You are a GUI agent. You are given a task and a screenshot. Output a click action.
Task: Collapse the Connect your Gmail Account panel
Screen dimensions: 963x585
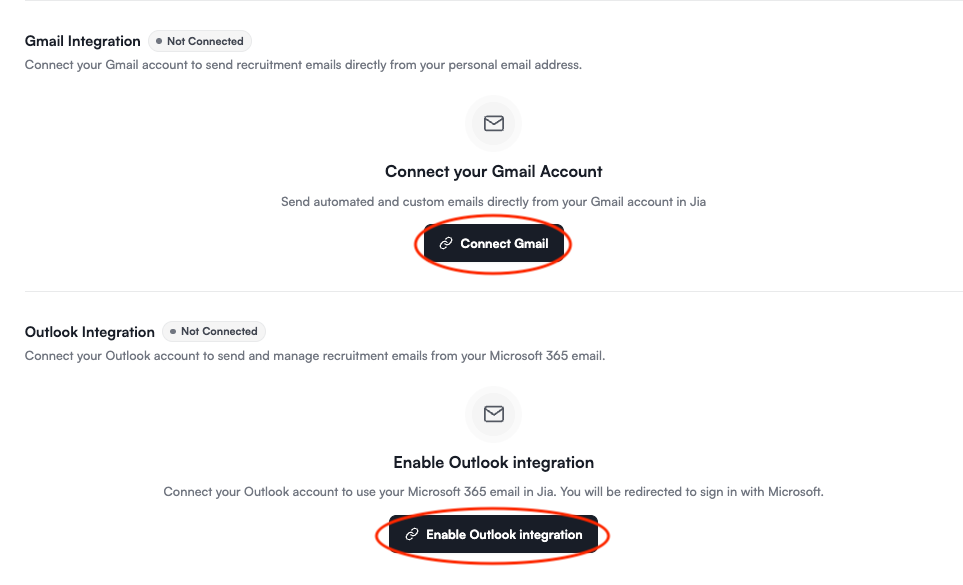point(493,171)
